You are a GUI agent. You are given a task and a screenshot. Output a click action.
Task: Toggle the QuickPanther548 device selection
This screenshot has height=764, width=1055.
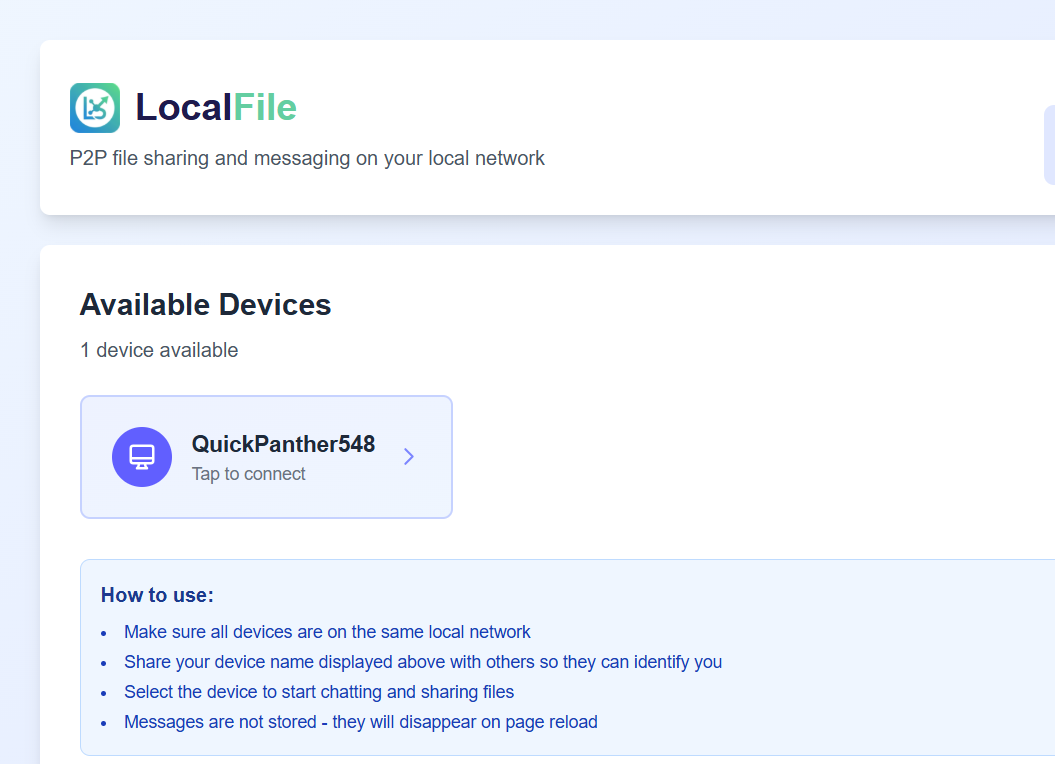[266, 456]
